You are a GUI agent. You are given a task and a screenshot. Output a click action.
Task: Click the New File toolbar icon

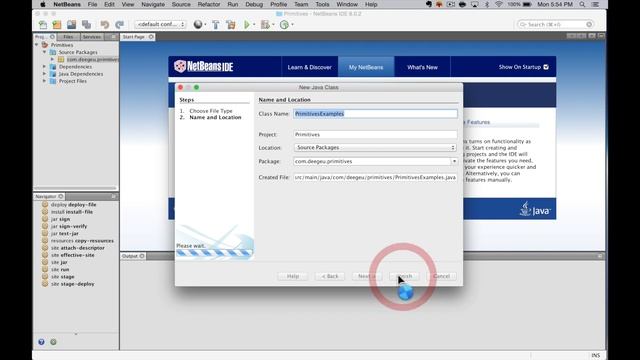42,24
